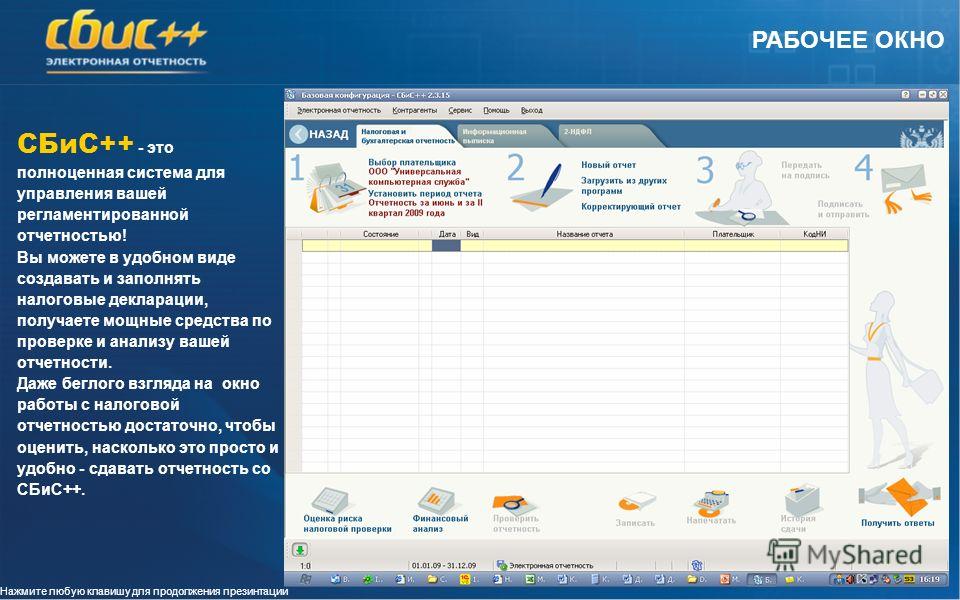Click the envelope icon for step 4
This screenshot has width=960, height=600.
pos(905,187)
